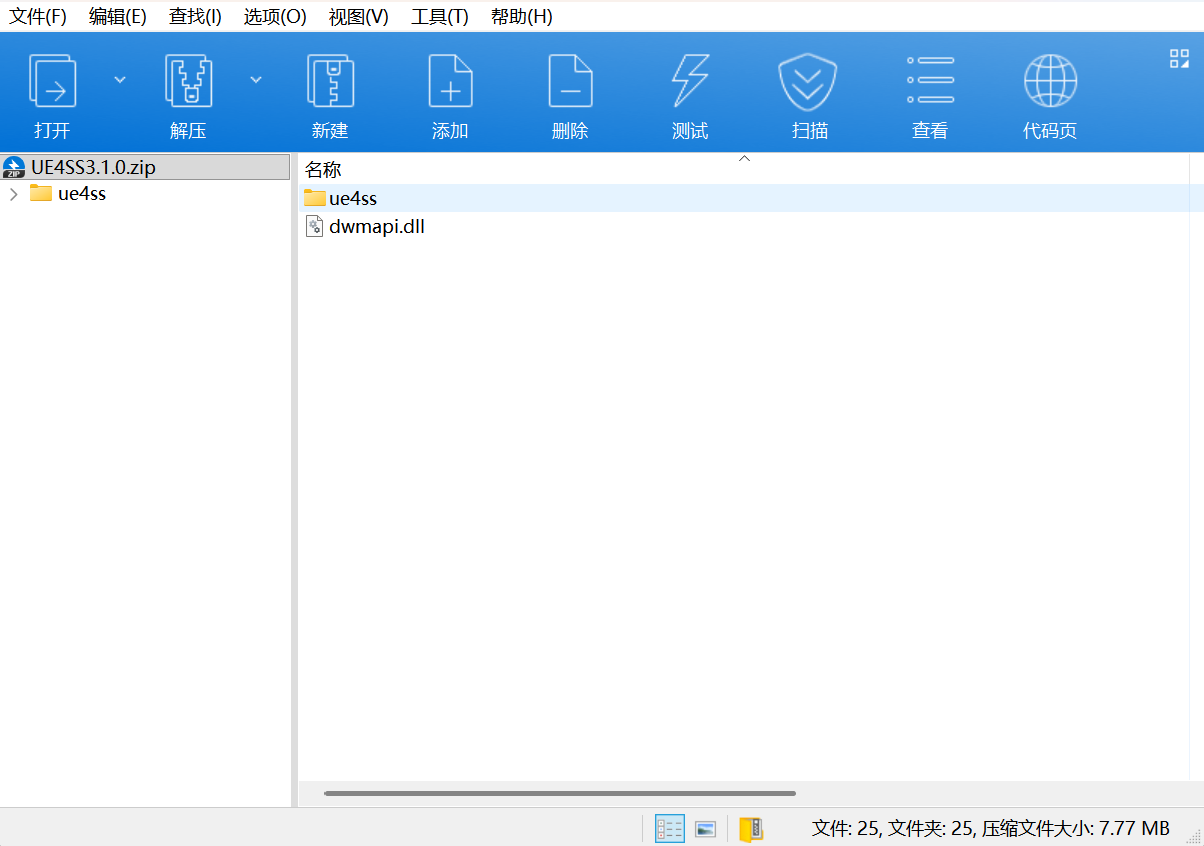Click the 删除 (Delete) file icon
Viewport: 1204px width, 846px height.
click(x=570, y=81)
